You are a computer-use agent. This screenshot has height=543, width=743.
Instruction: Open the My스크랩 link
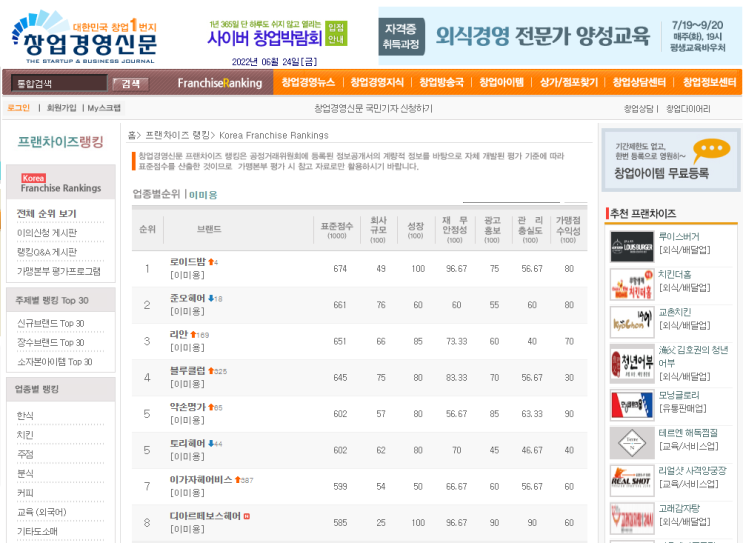(104, 108)
